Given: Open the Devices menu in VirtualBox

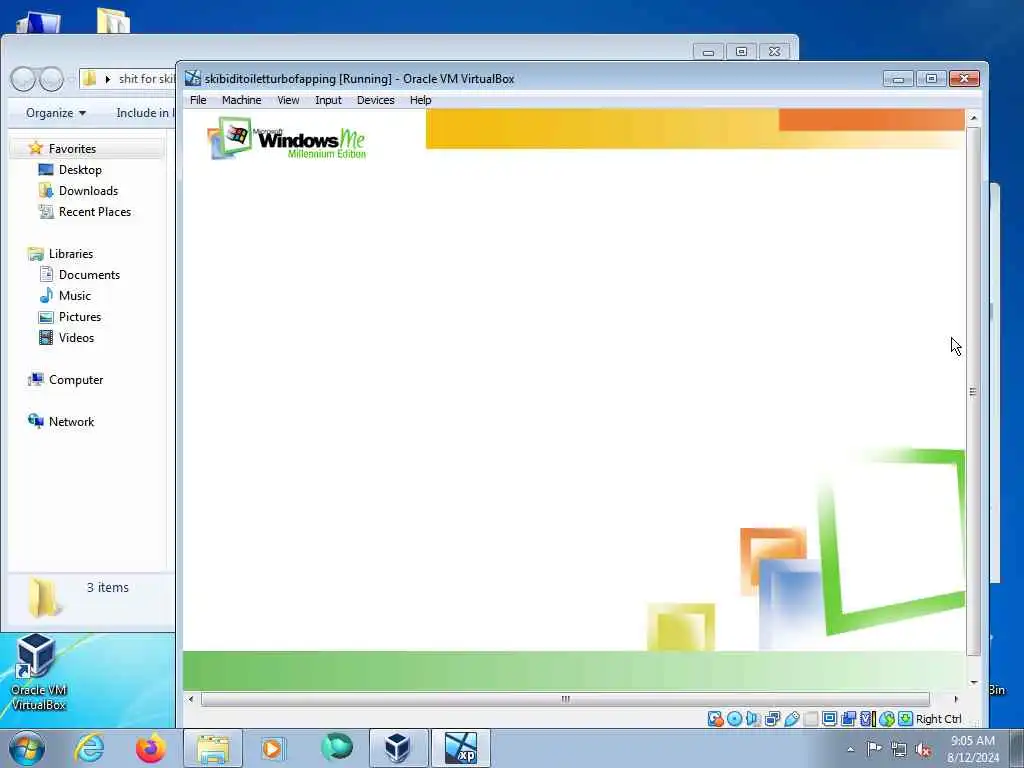Looking at the screenshot, I should click(376, 100).
